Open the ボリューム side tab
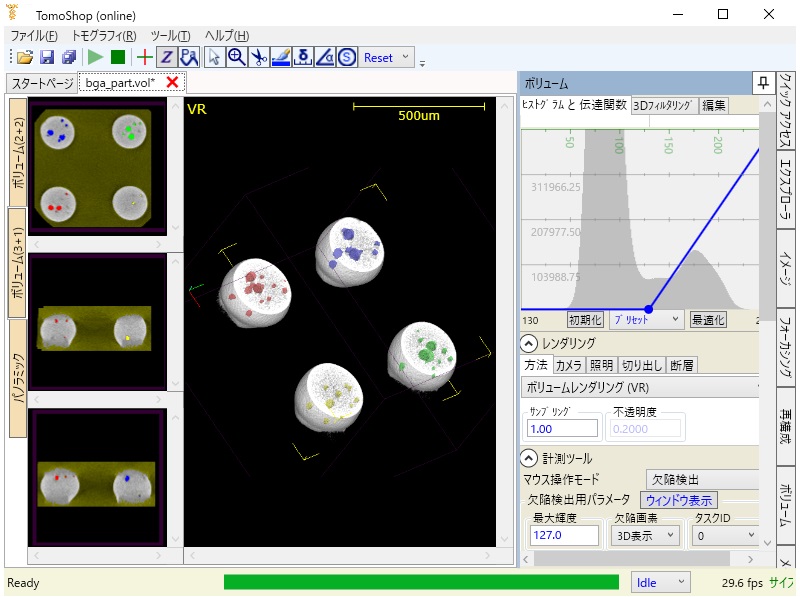The image size is (800, 597). point(786,506)
